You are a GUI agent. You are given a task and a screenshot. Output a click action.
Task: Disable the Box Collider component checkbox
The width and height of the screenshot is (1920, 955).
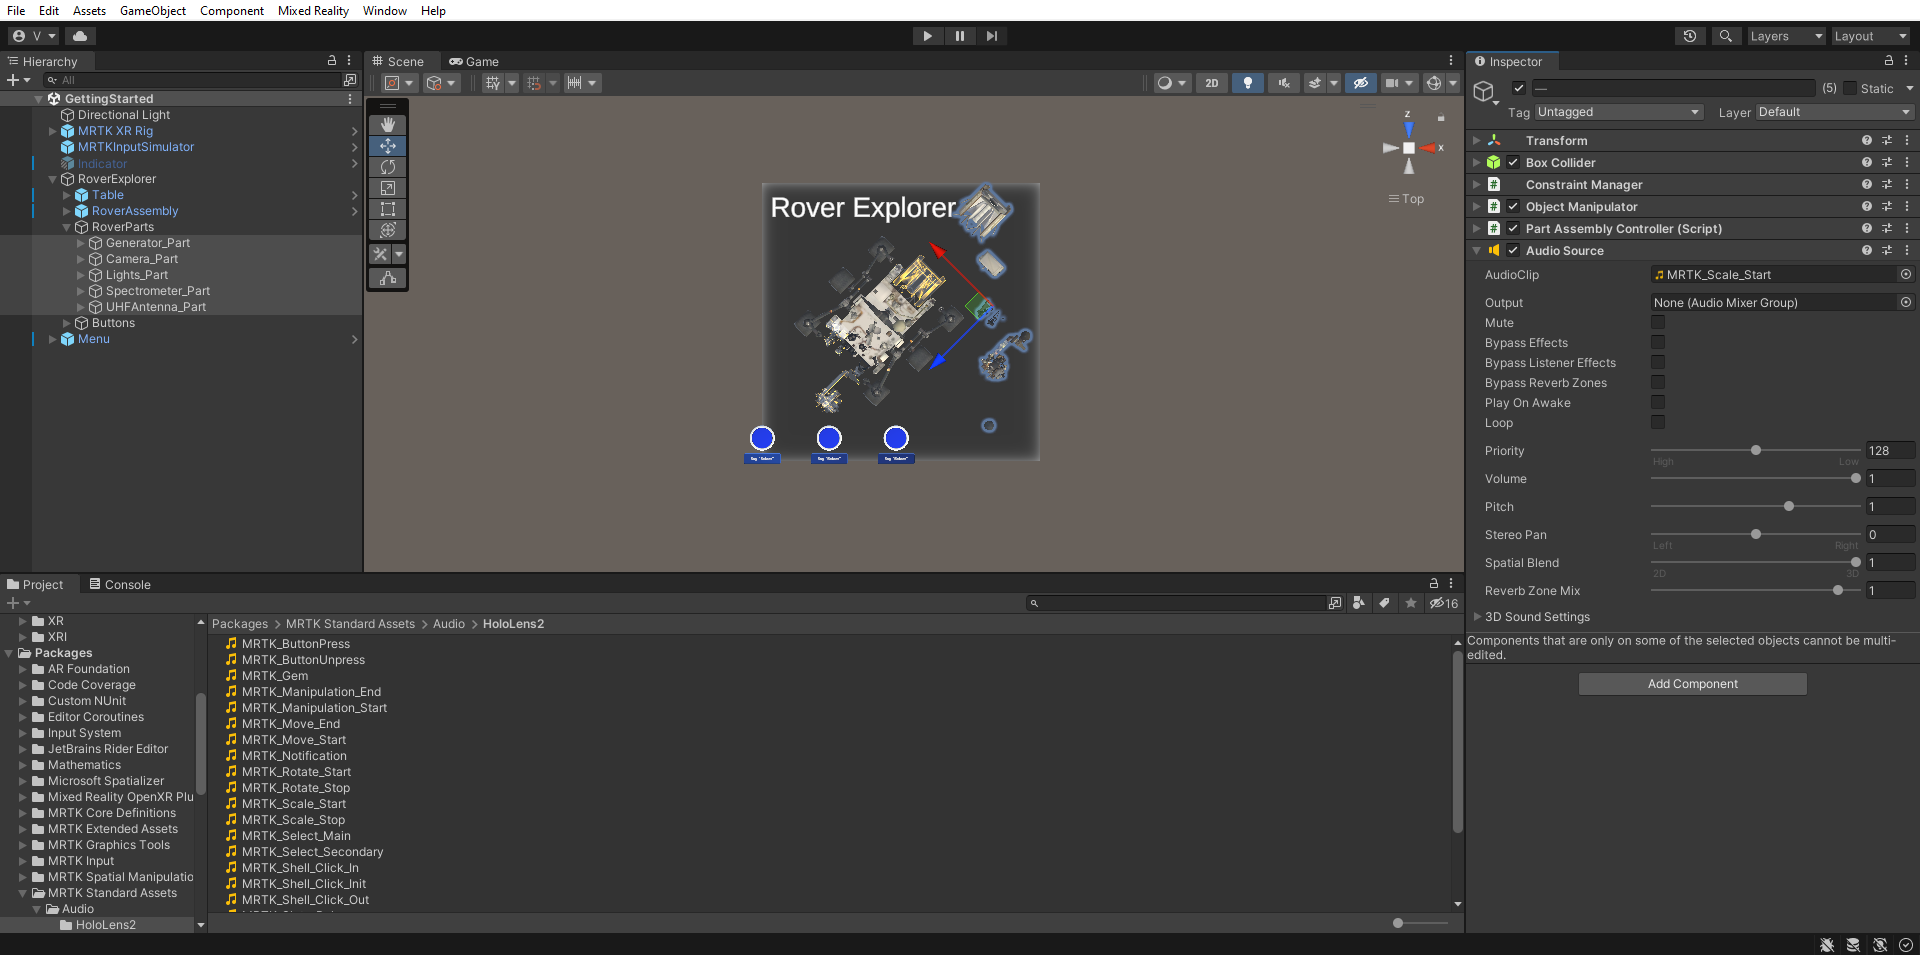point(1514,163)
